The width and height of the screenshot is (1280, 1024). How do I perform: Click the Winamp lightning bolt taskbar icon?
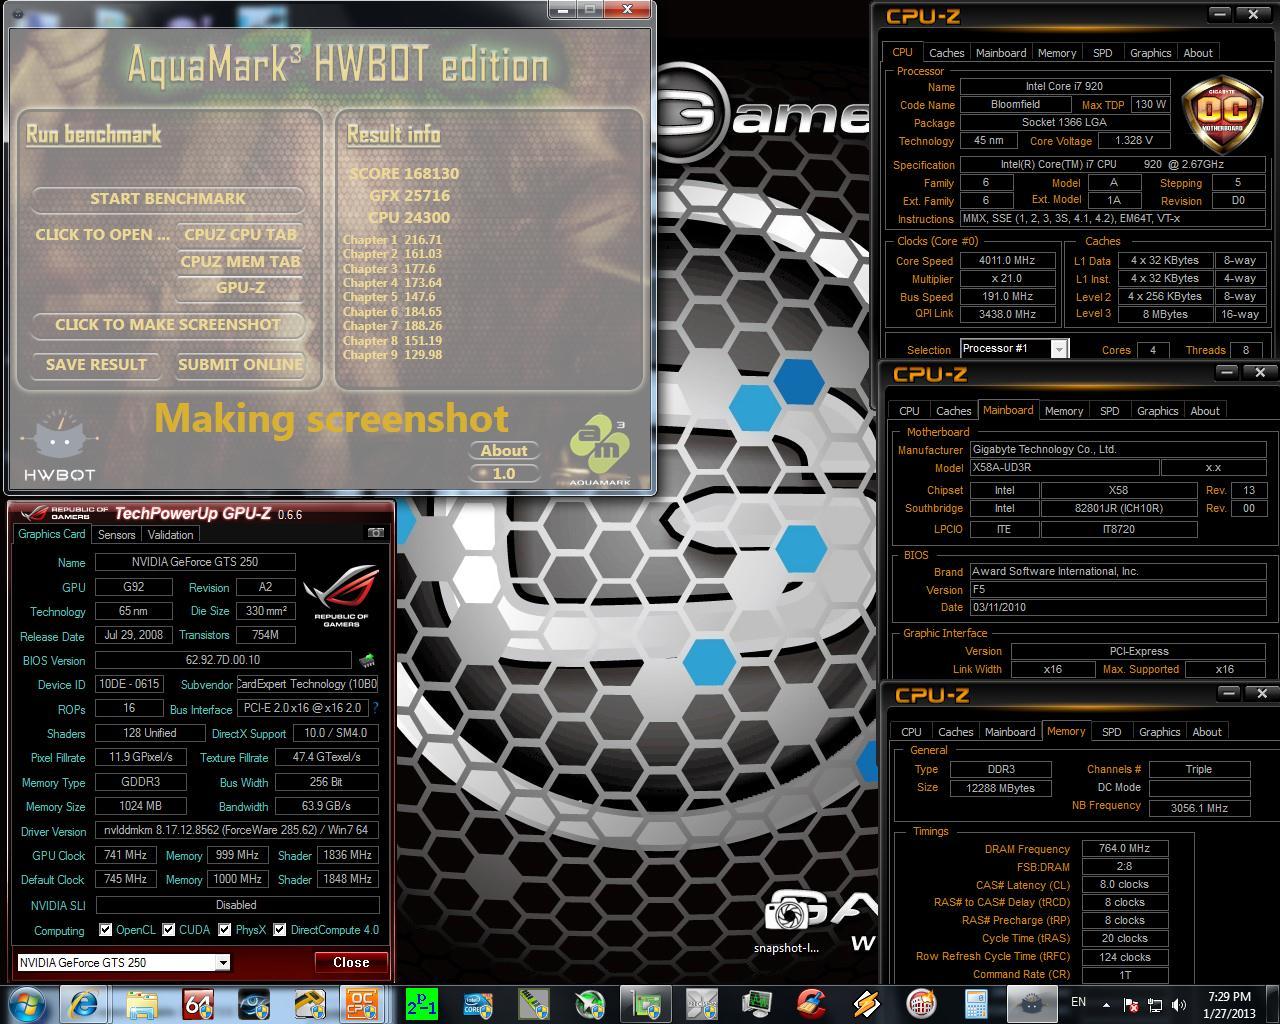tap(866, 1003)
